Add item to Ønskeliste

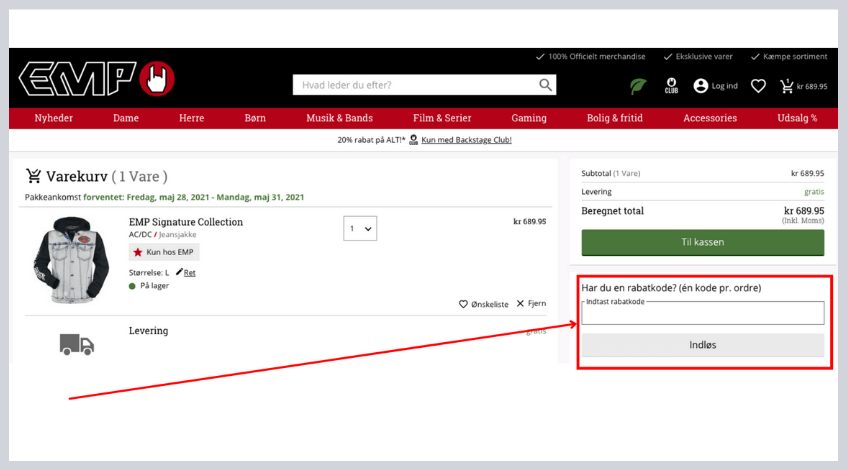tap(484, 303)
